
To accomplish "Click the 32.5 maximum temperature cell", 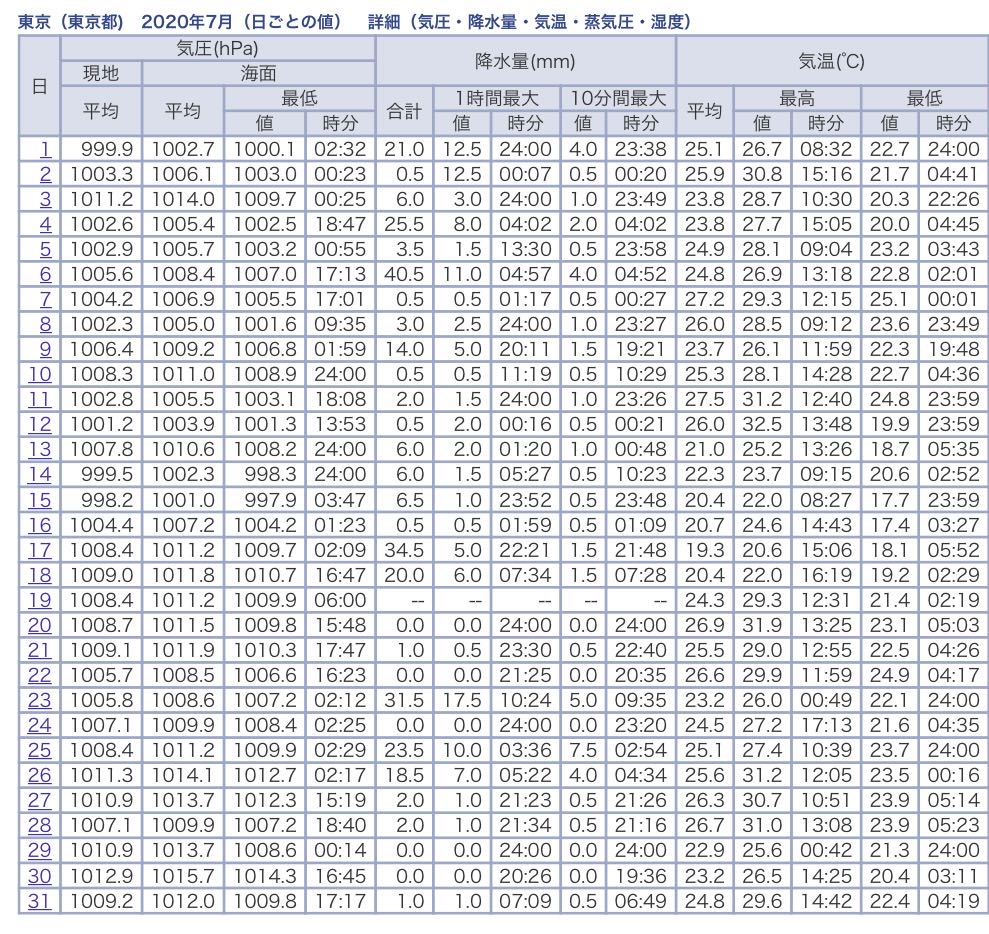I will pyautogui.click(x=762, y=424).
